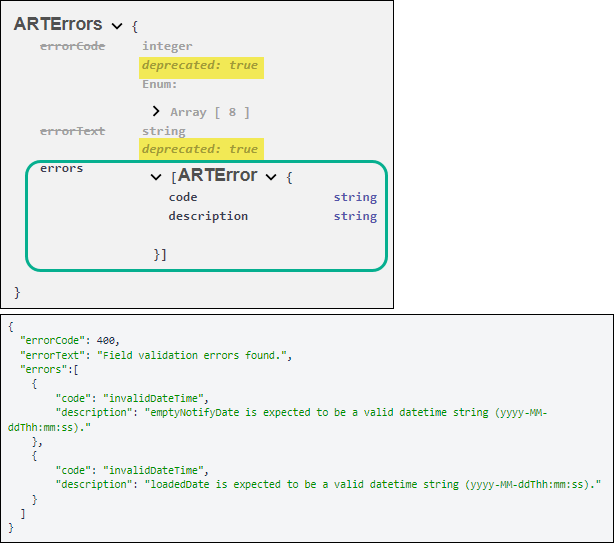614x543 pixels.
Task: Click the ARTErrors schema title
Action: [x=58, y=24]
